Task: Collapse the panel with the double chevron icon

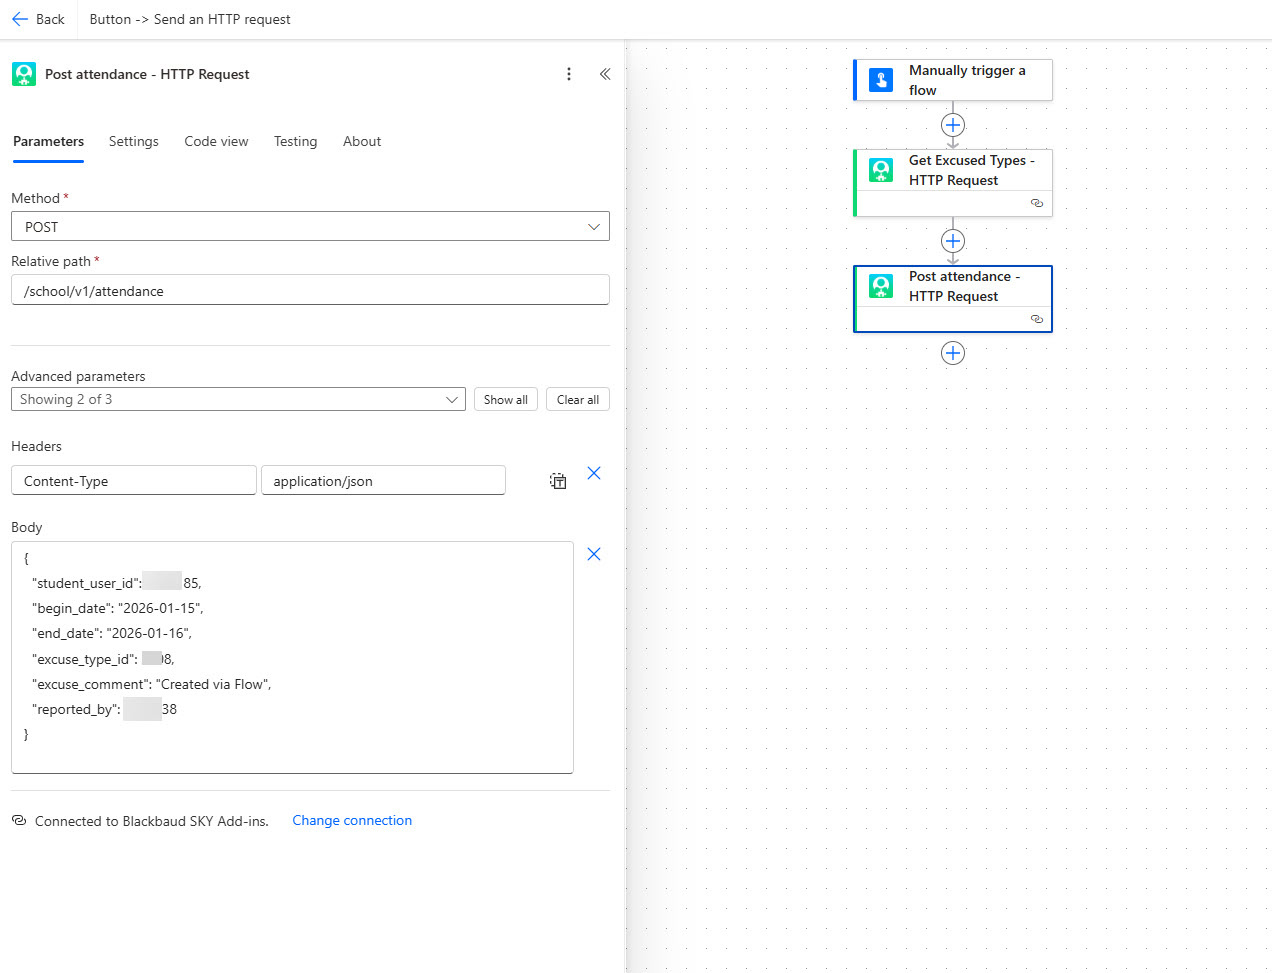Action: point(605,74)
